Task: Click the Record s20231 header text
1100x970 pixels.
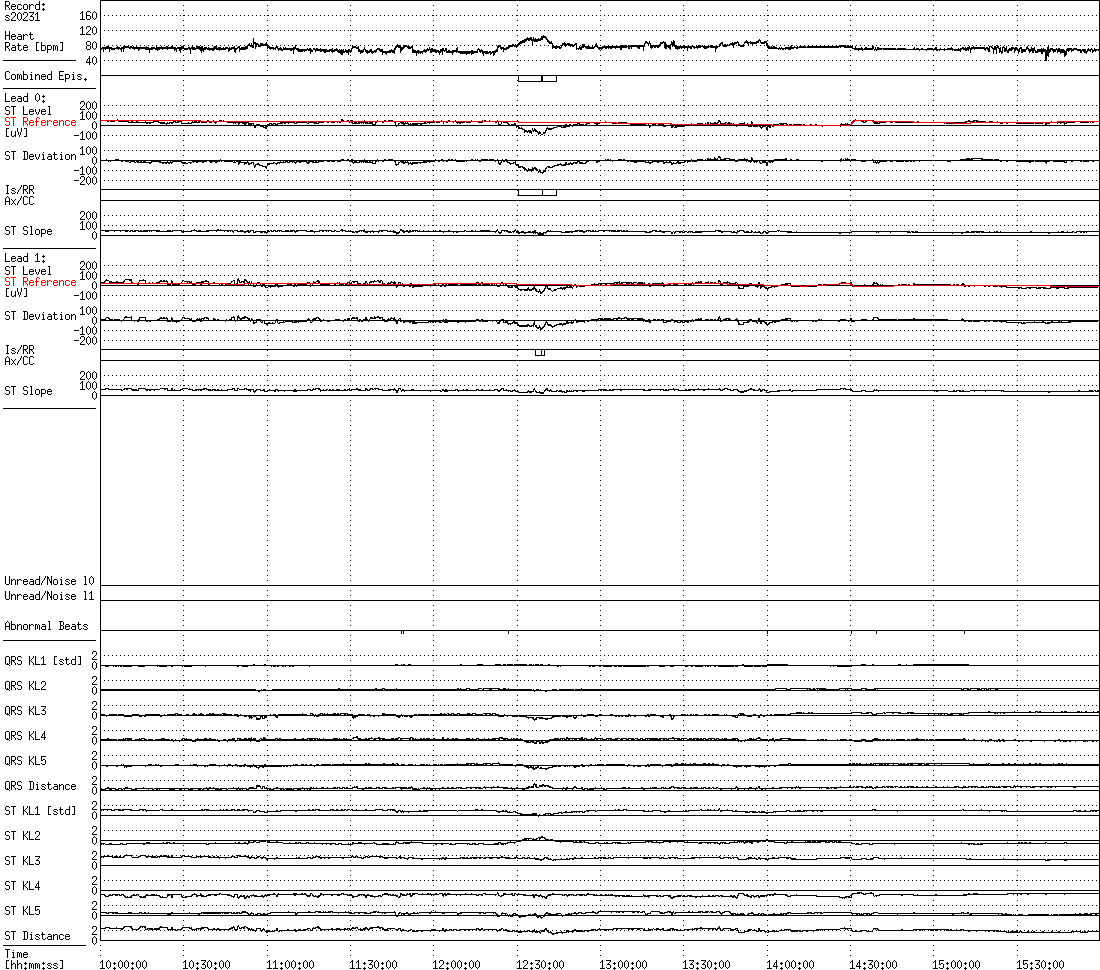Action: click(25, 11)
